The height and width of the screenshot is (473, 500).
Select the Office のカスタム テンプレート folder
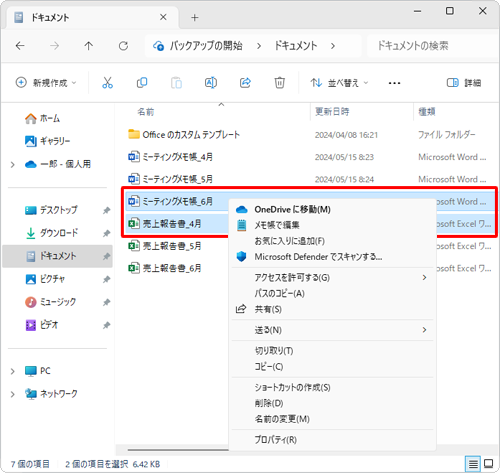184,135
